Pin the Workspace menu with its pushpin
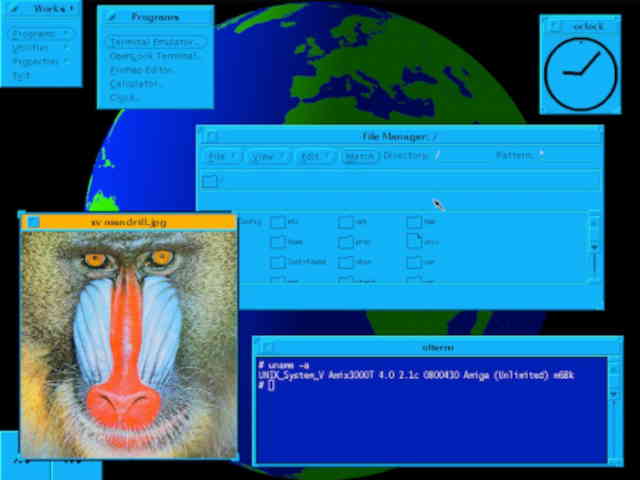This screenshot has width=640, height=480. click(15, 9)
